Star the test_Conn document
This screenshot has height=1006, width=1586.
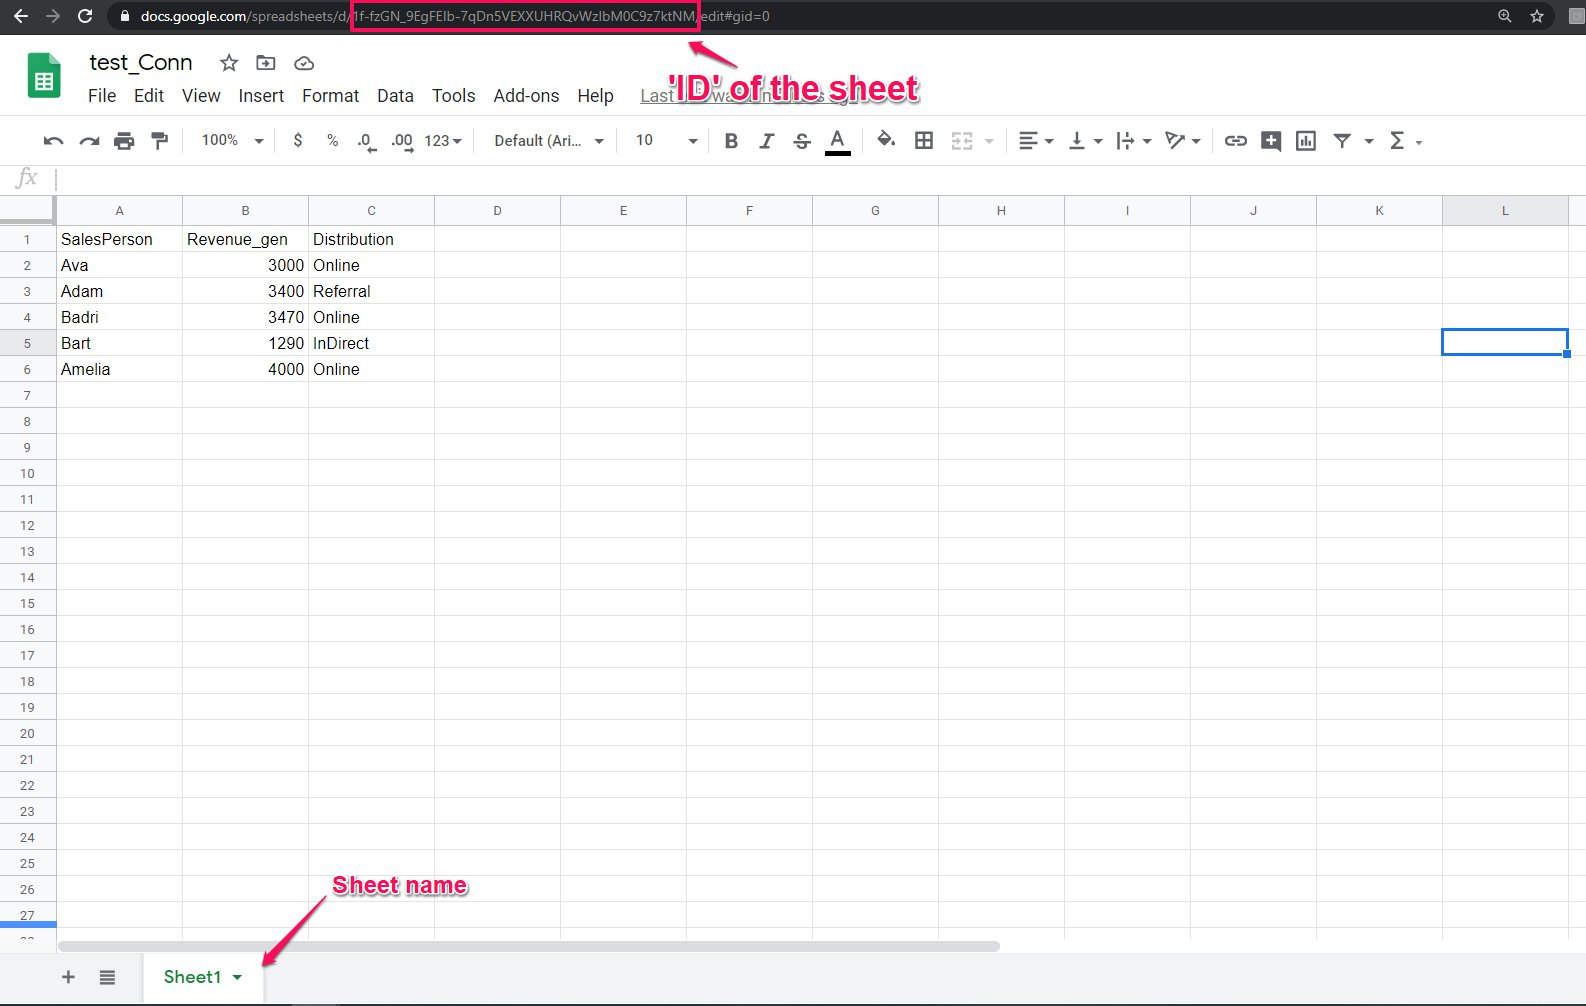point(229,63)
